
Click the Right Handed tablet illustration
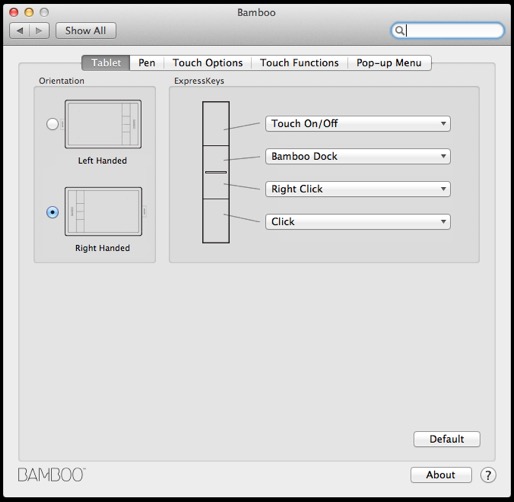pos(103,211)
